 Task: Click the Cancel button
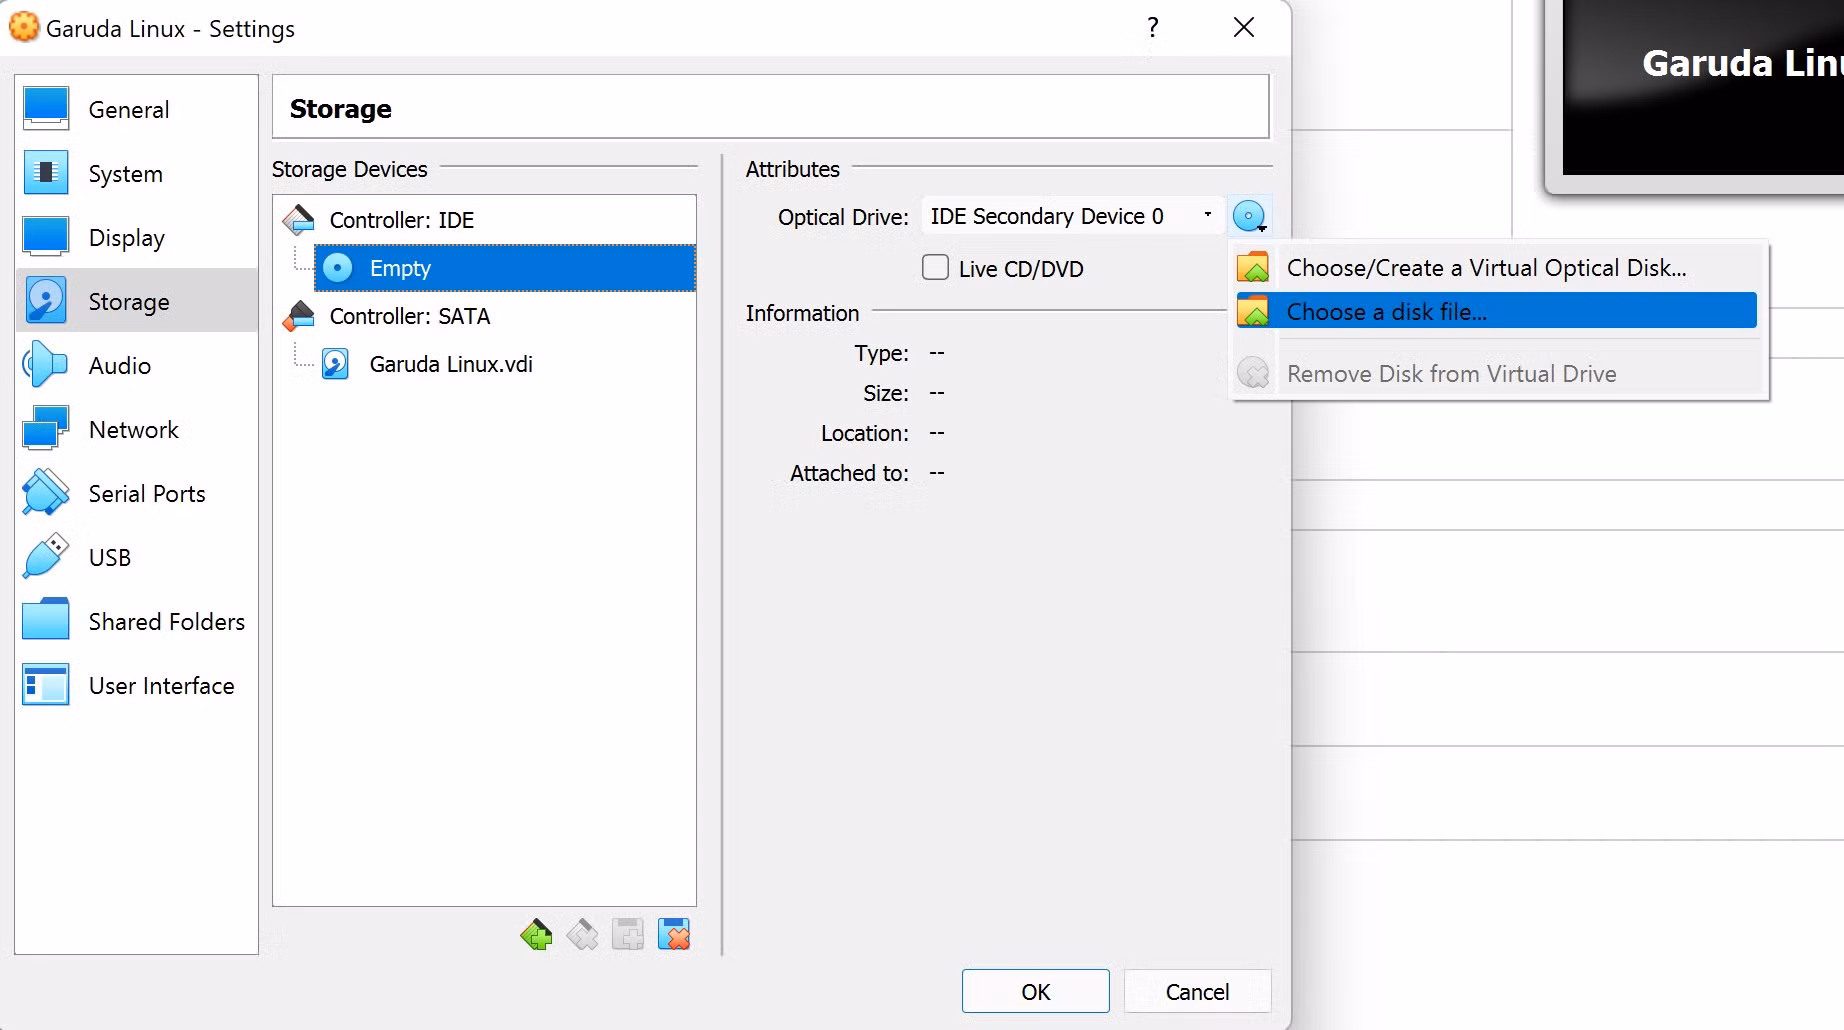pyautogui.click(x=1197, y=991)
